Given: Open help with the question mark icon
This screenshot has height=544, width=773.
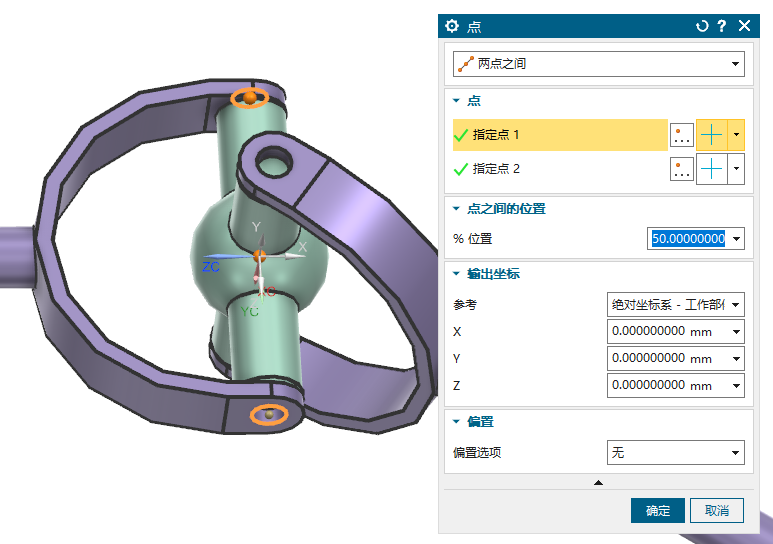Looking at the screenshot, I should pyautogui.click(x=722, y=26).
